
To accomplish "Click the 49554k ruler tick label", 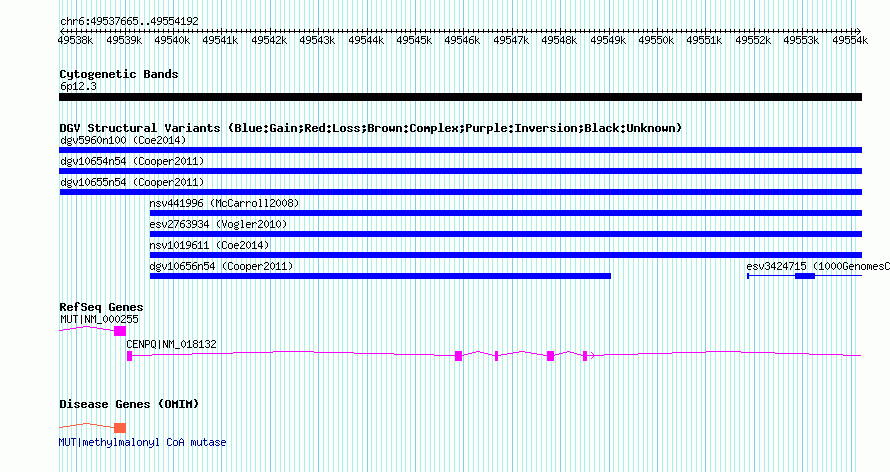I will coord(850,40).
